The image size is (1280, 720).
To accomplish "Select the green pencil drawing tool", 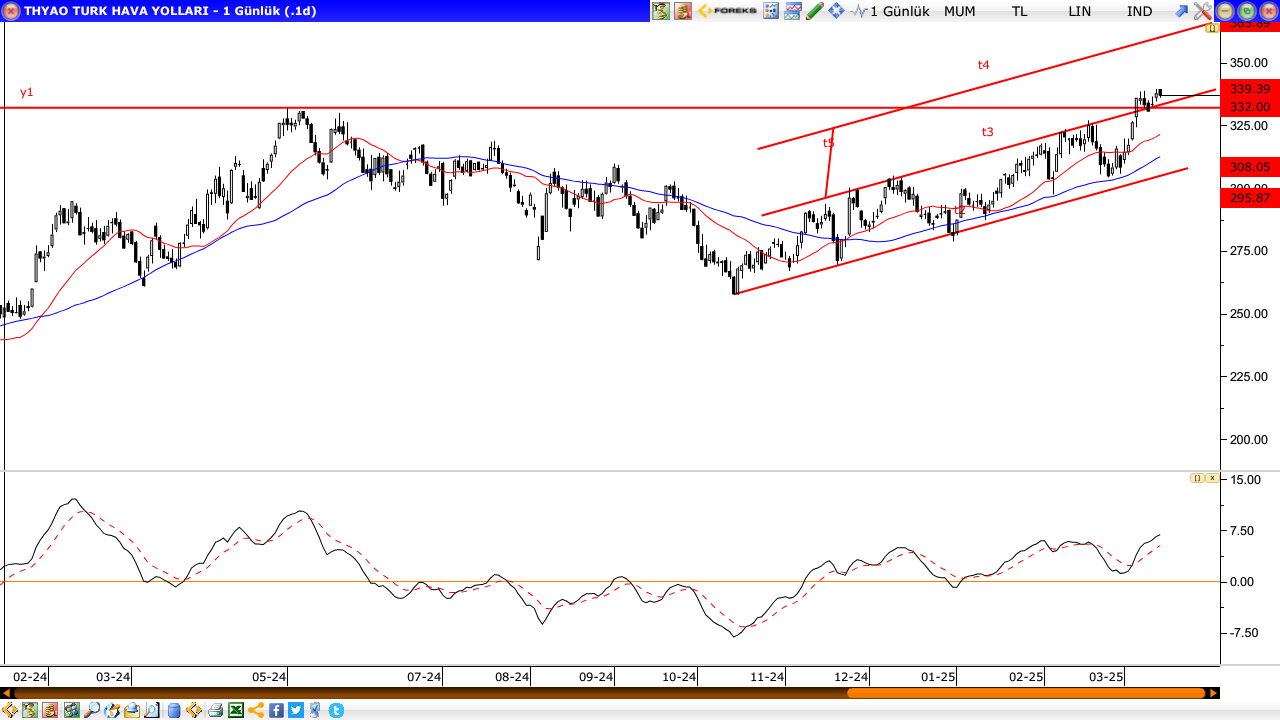I will tap(814, 11).
